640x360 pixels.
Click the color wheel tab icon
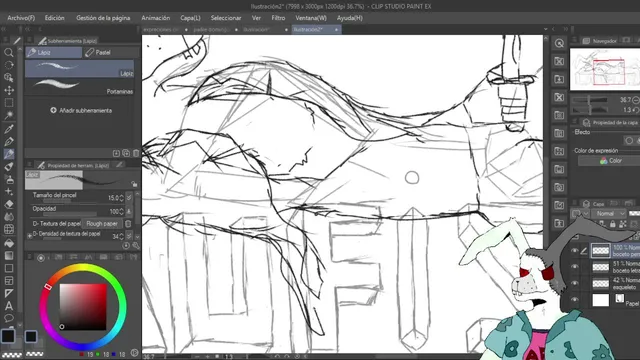pos(41,258)
